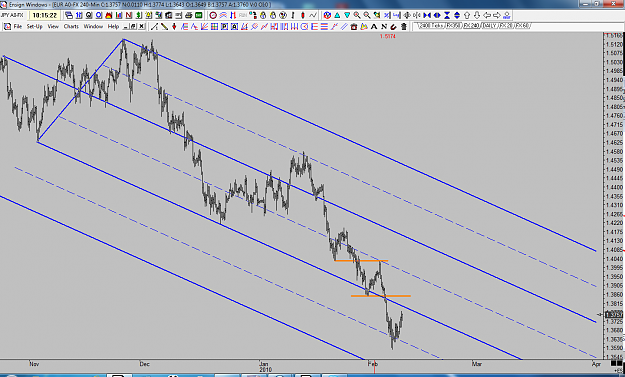The image size is (625, 377).
Task: Open the Set-Up menu
Action: click(35, 26)
